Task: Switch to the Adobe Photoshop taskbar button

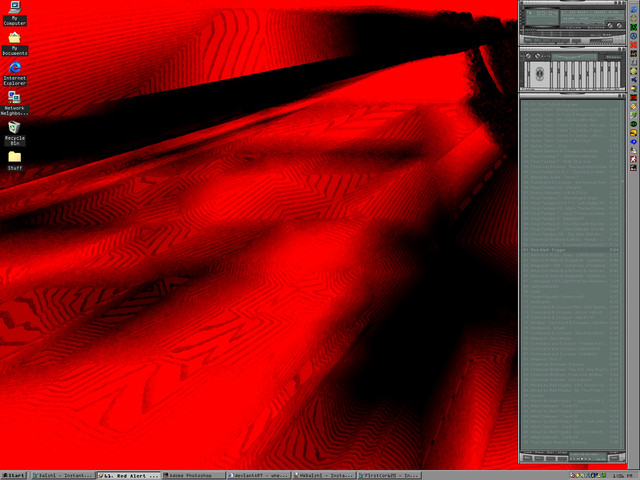Action: click(x=193, y=476)
